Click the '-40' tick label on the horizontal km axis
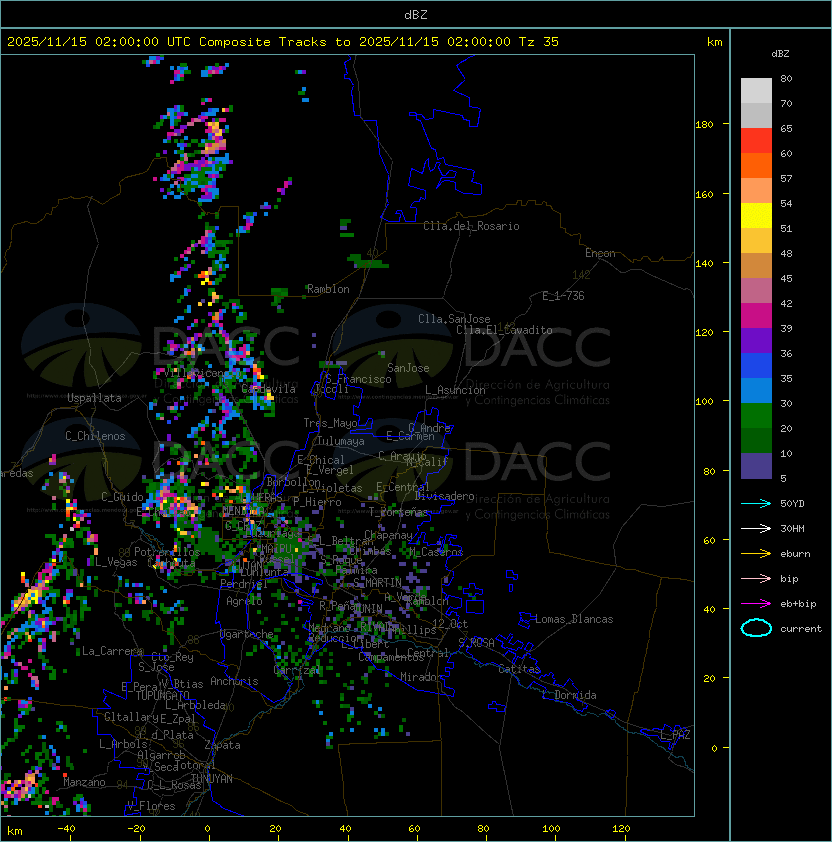 tap(66, 829)
